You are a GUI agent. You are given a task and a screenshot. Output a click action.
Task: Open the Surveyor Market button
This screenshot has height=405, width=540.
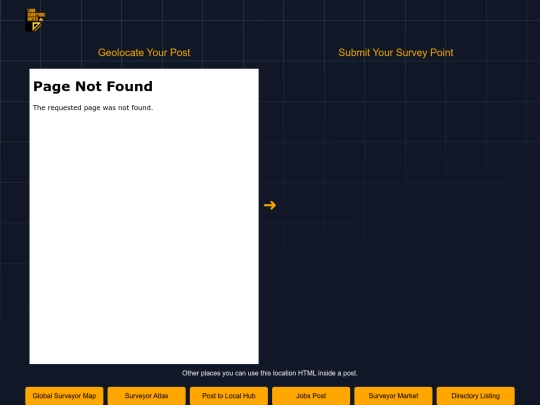(393, 396)
